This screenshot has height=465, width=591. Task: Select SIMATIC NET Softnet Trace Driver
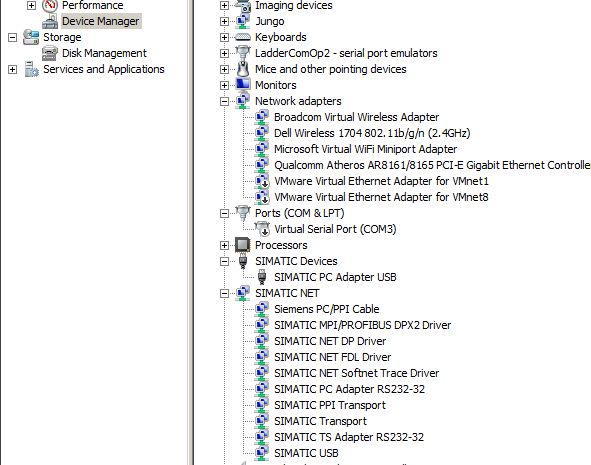click(x=357, y=373)
